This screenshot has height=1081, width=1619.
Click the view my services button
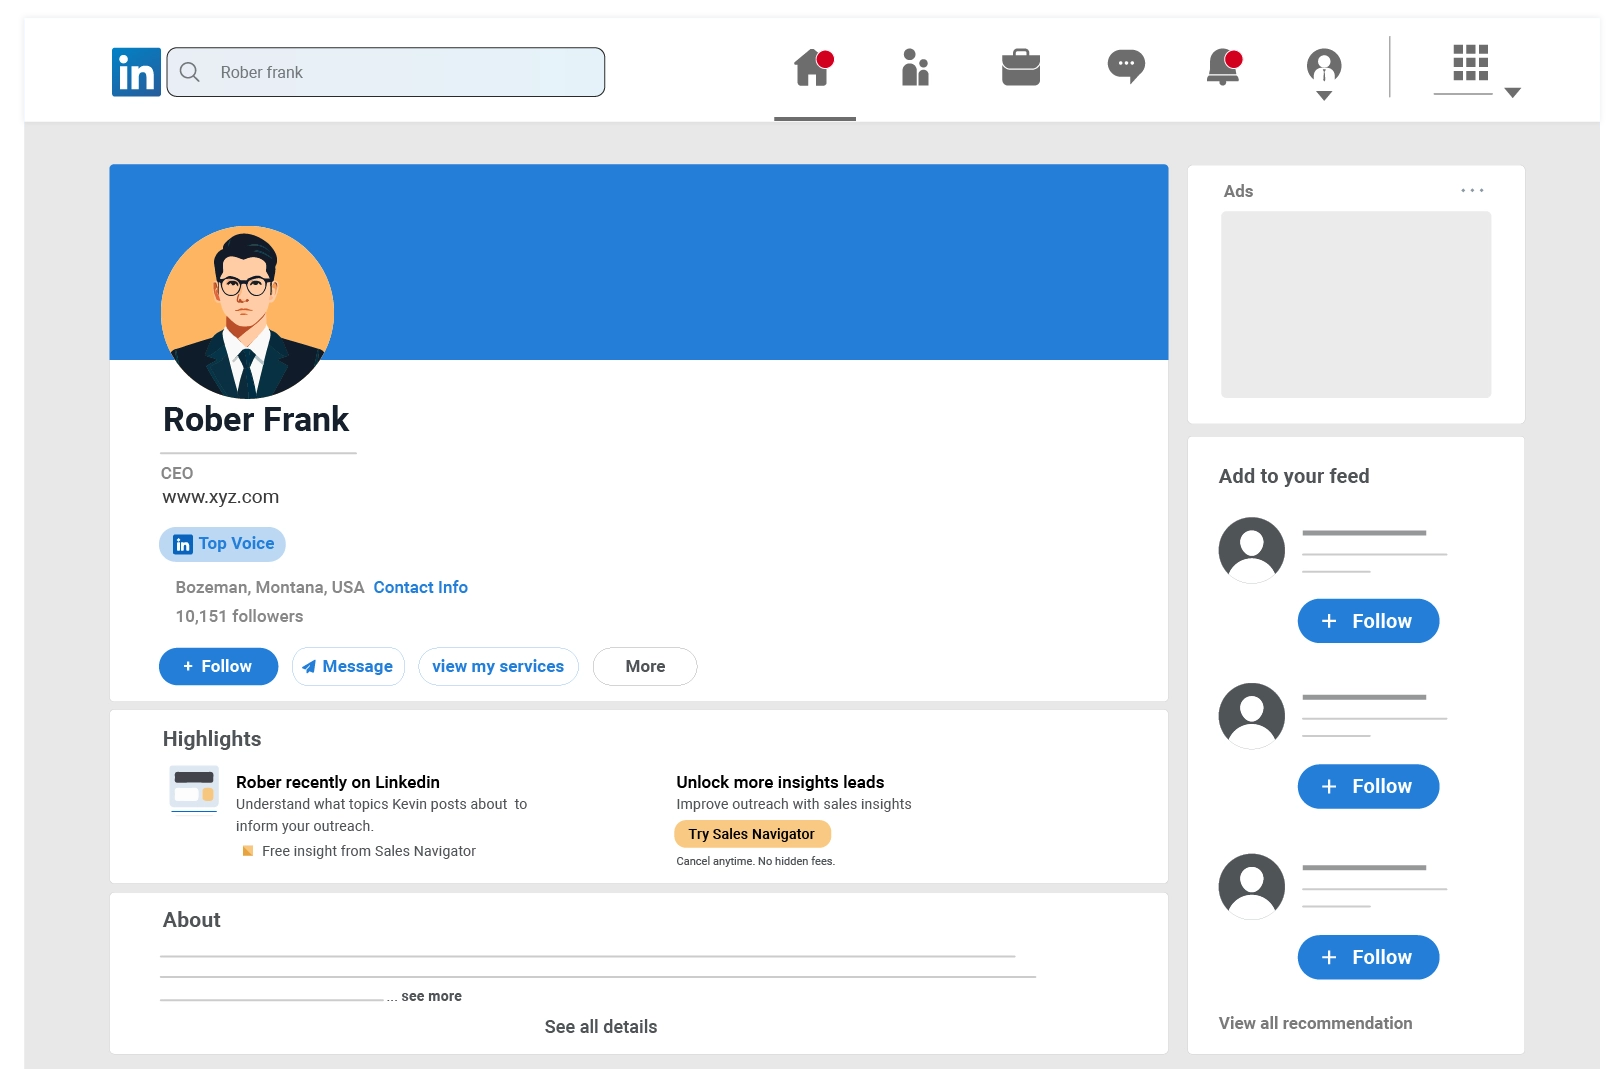tap(498, 666)
